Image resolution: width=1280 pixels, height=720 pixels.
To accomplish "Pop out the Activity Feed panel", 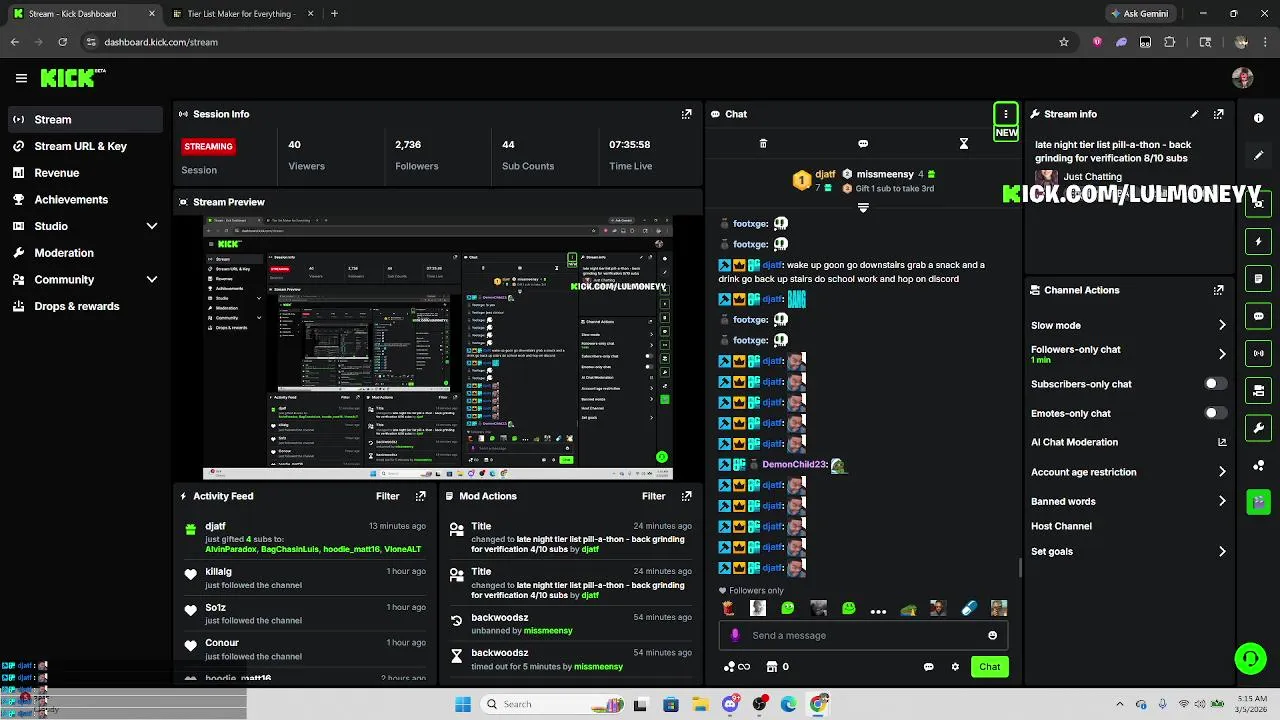I will (x=420, y=496).
